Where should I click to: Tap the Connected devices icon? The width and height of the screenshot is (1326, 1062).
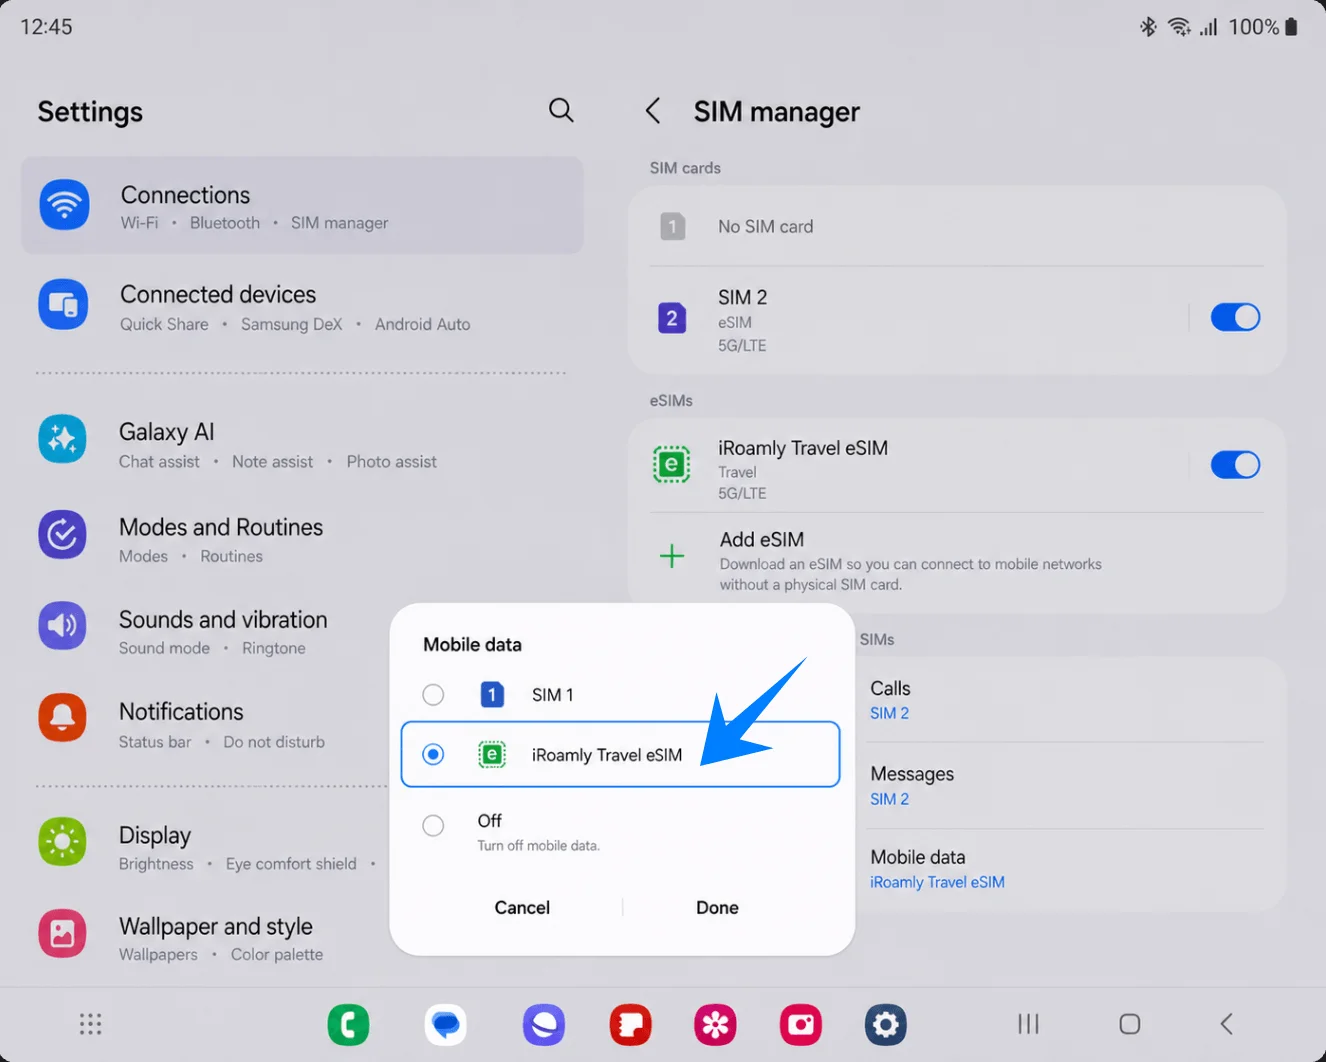point(63,304)
